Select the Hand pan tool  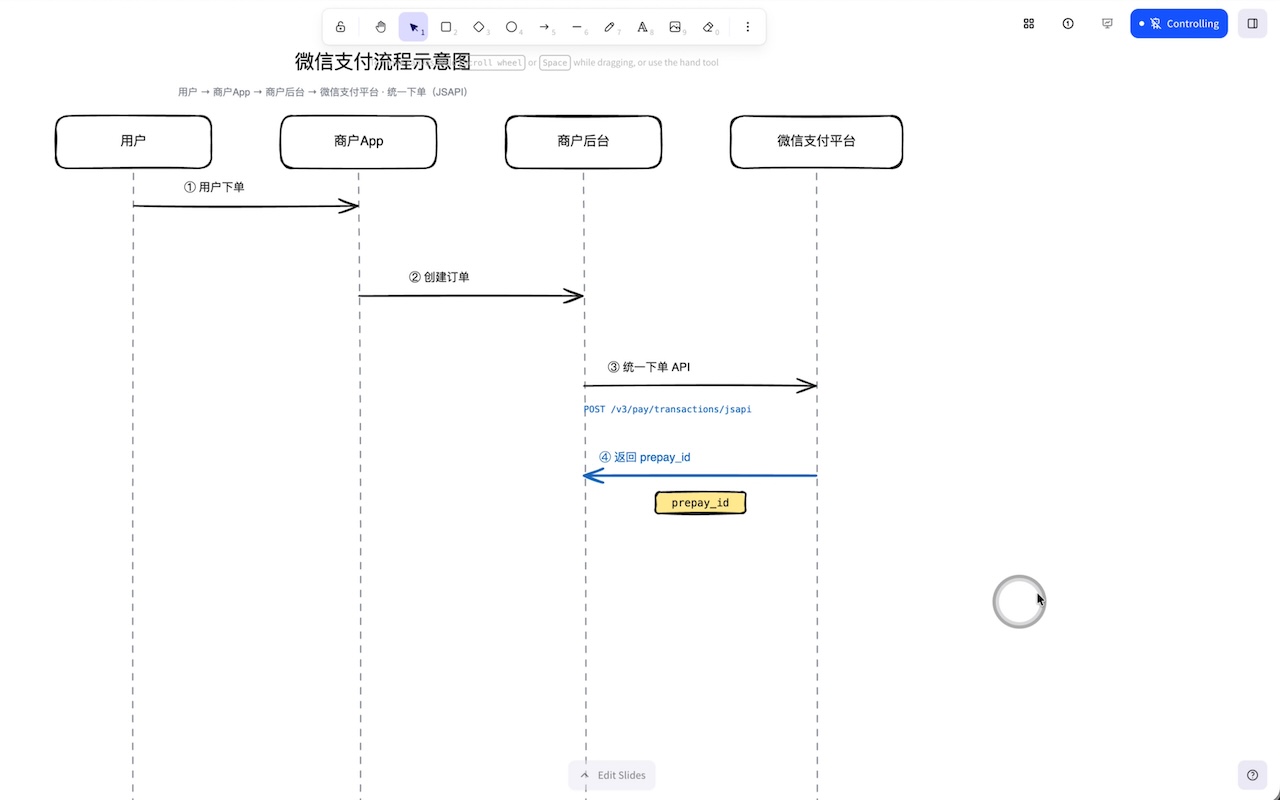(x=380, y=27)
